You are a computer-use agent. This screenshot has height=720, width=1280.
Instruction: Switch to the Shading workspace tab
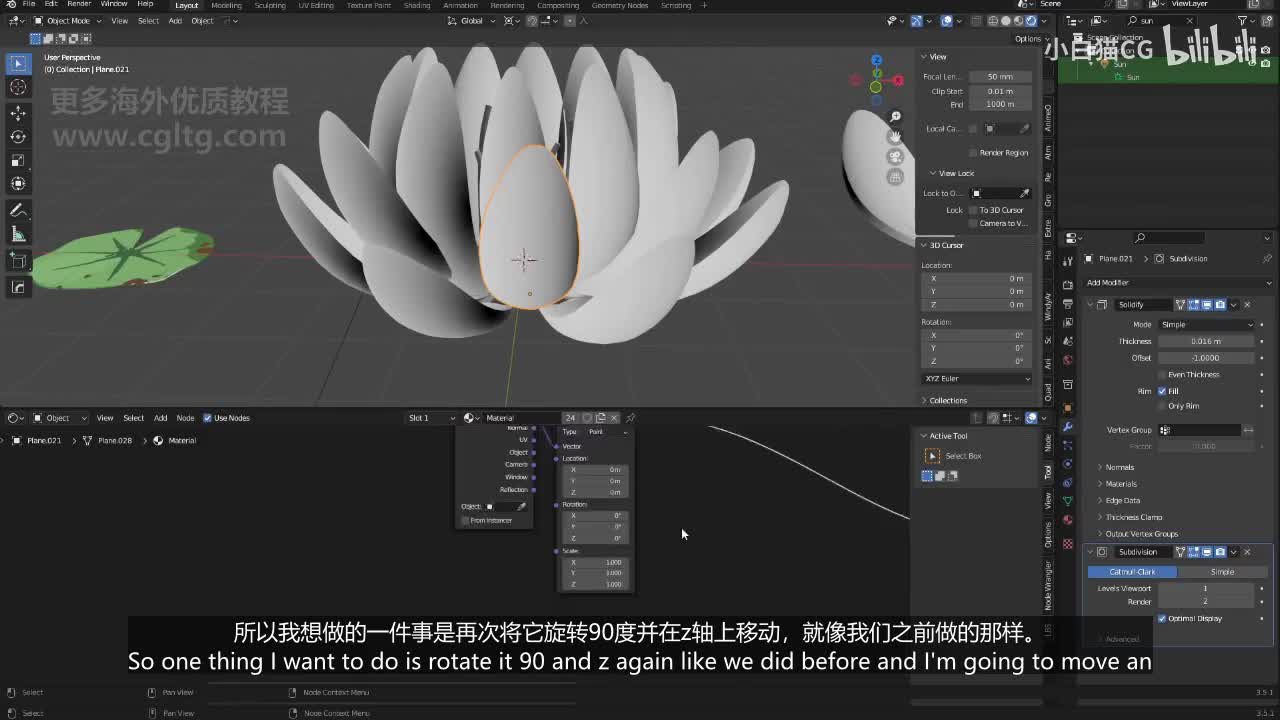pyautogui.click(x=416, y=5)
